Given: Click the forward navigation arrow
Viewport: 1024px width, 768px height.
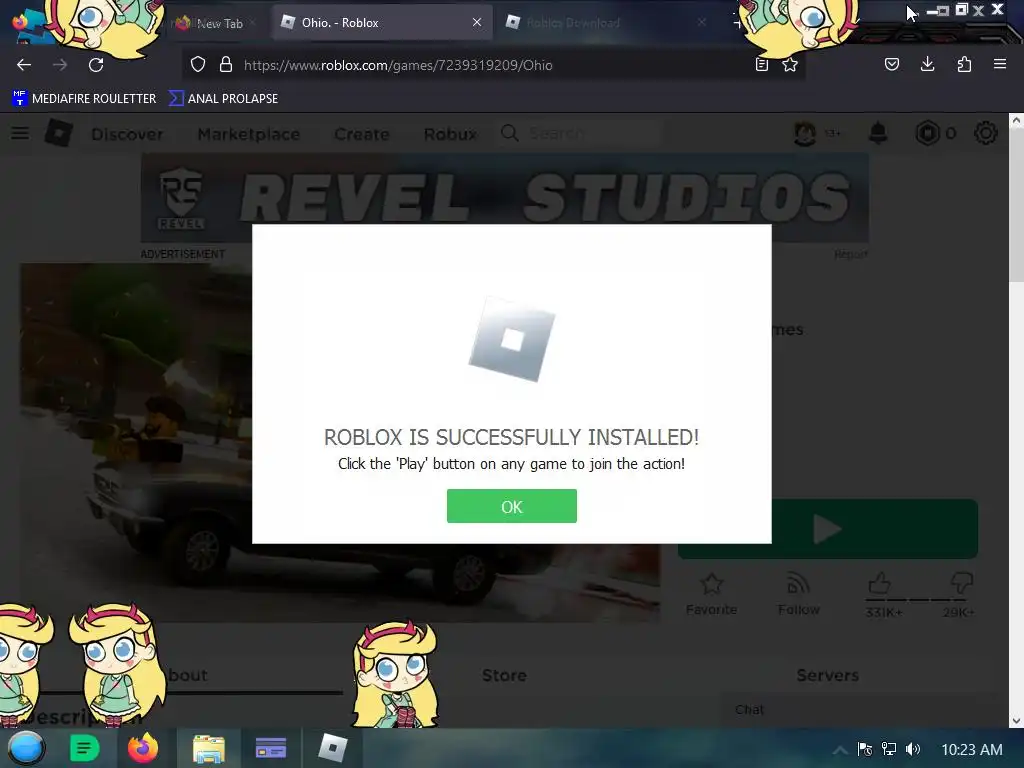Looking at the screenshot, I should [60, 65].
